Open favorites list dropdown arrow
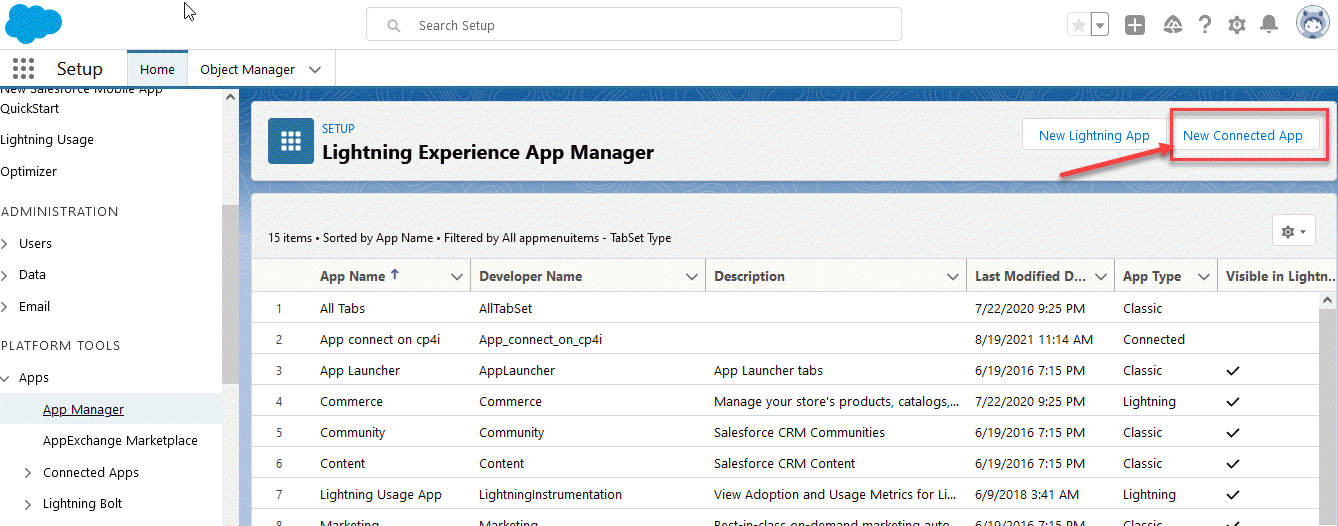Screen dimensions: 1338x526 click(1099, 26)
